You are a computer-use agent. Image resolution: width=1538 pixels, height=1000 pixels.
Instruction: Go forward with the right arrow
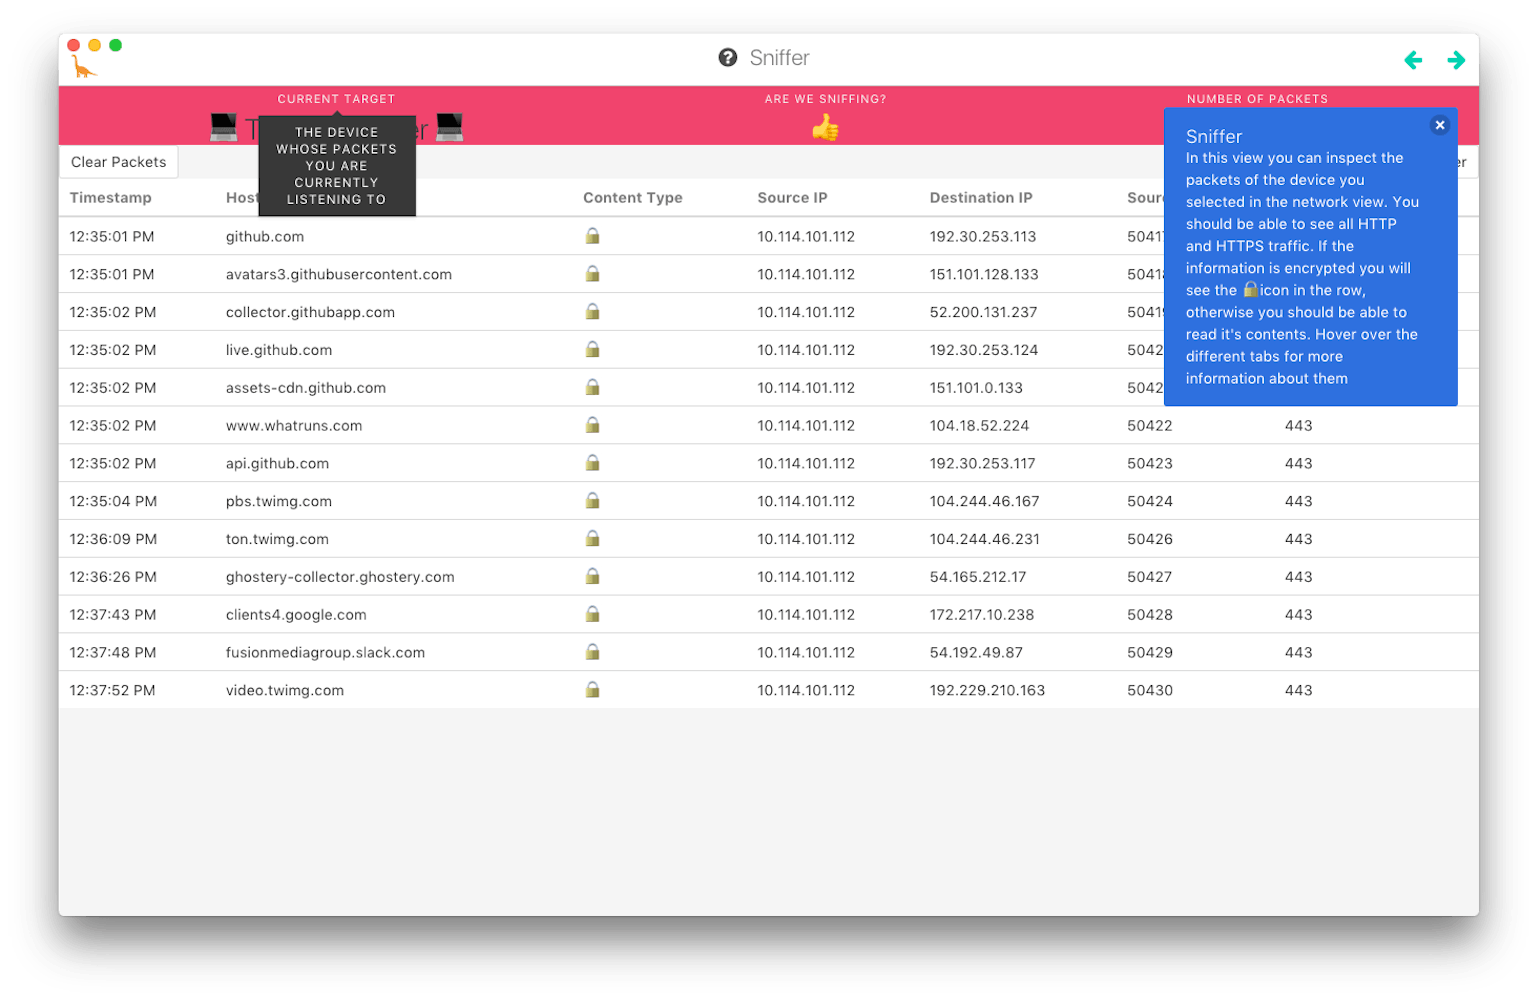(1456, 60)
